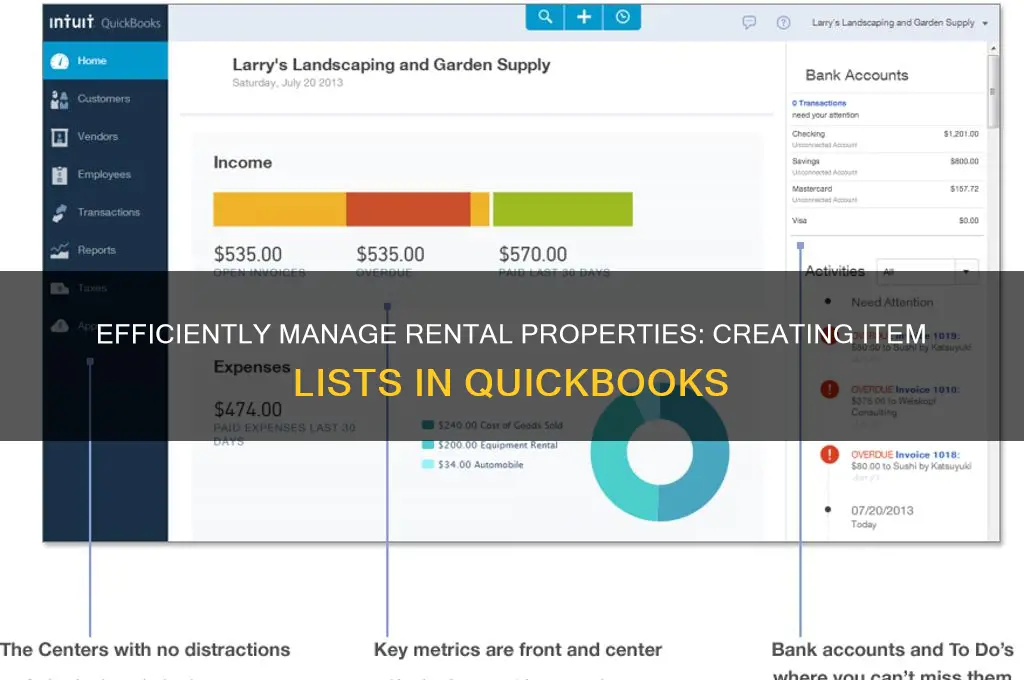Viewport: 1024px width, 680px height.
Task: Click the 0 Transactions link
Action: 819,103
